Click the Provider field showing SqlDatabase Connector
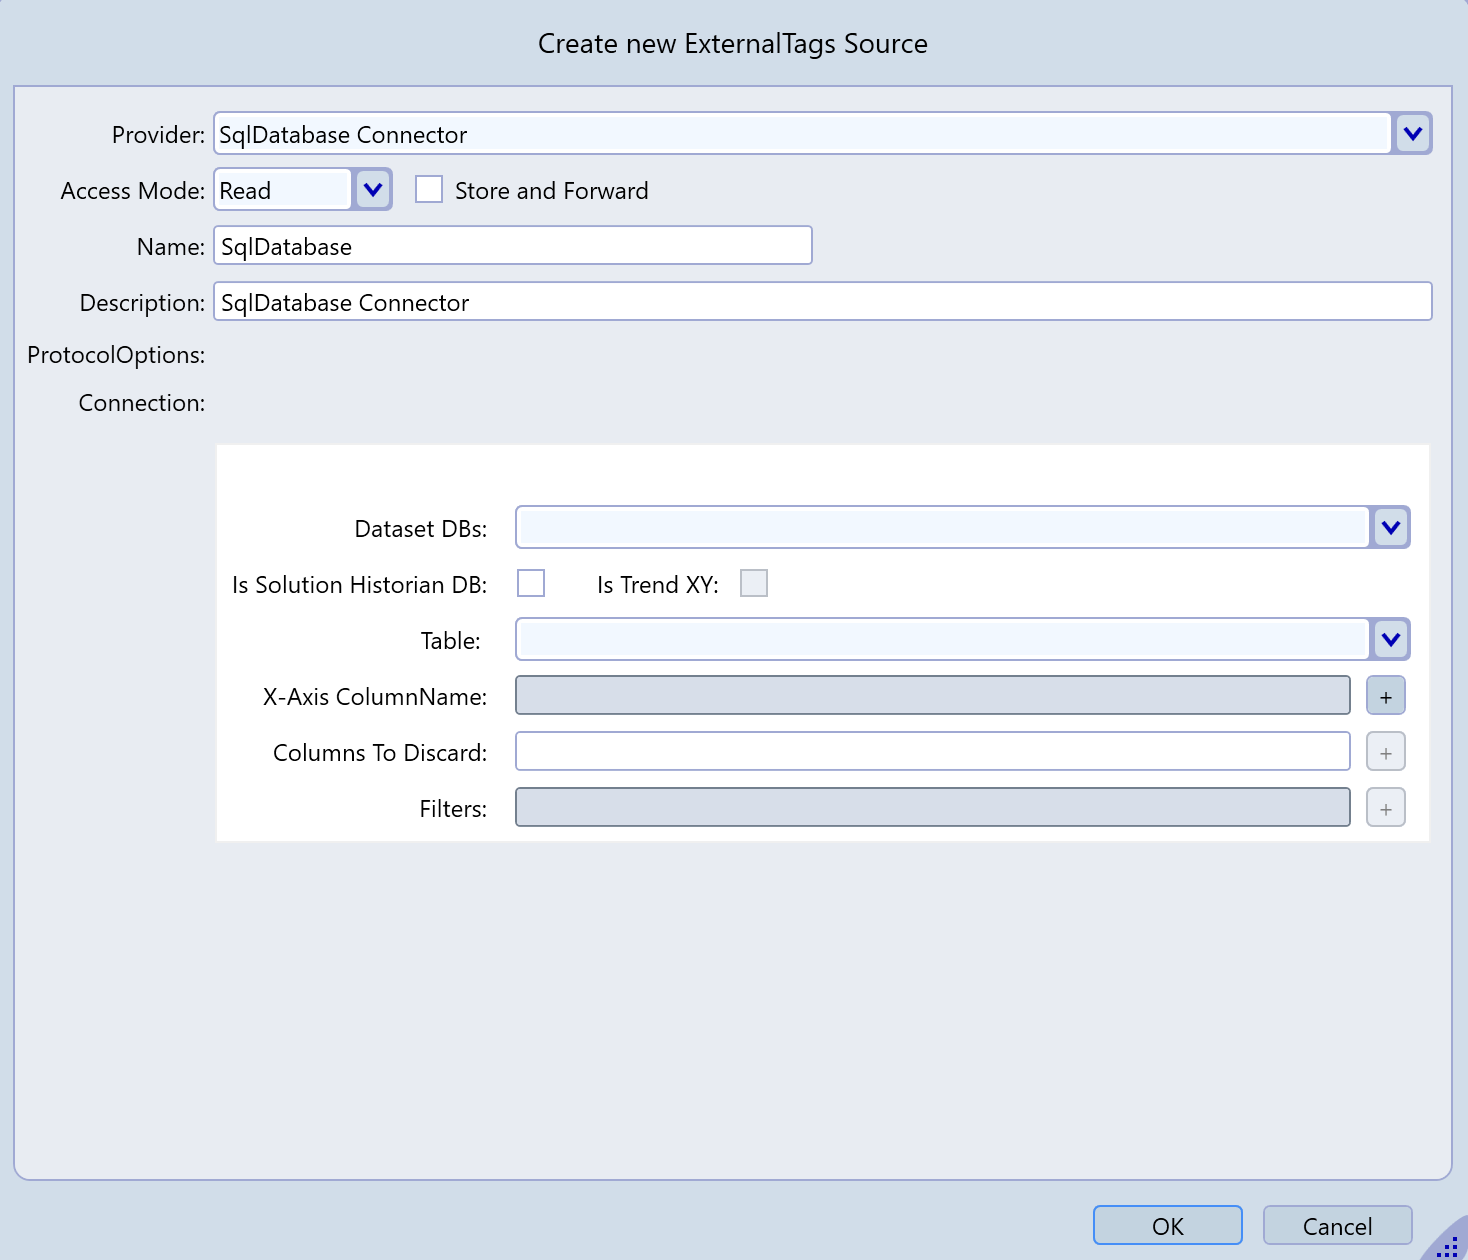 [x=800, y=134]
